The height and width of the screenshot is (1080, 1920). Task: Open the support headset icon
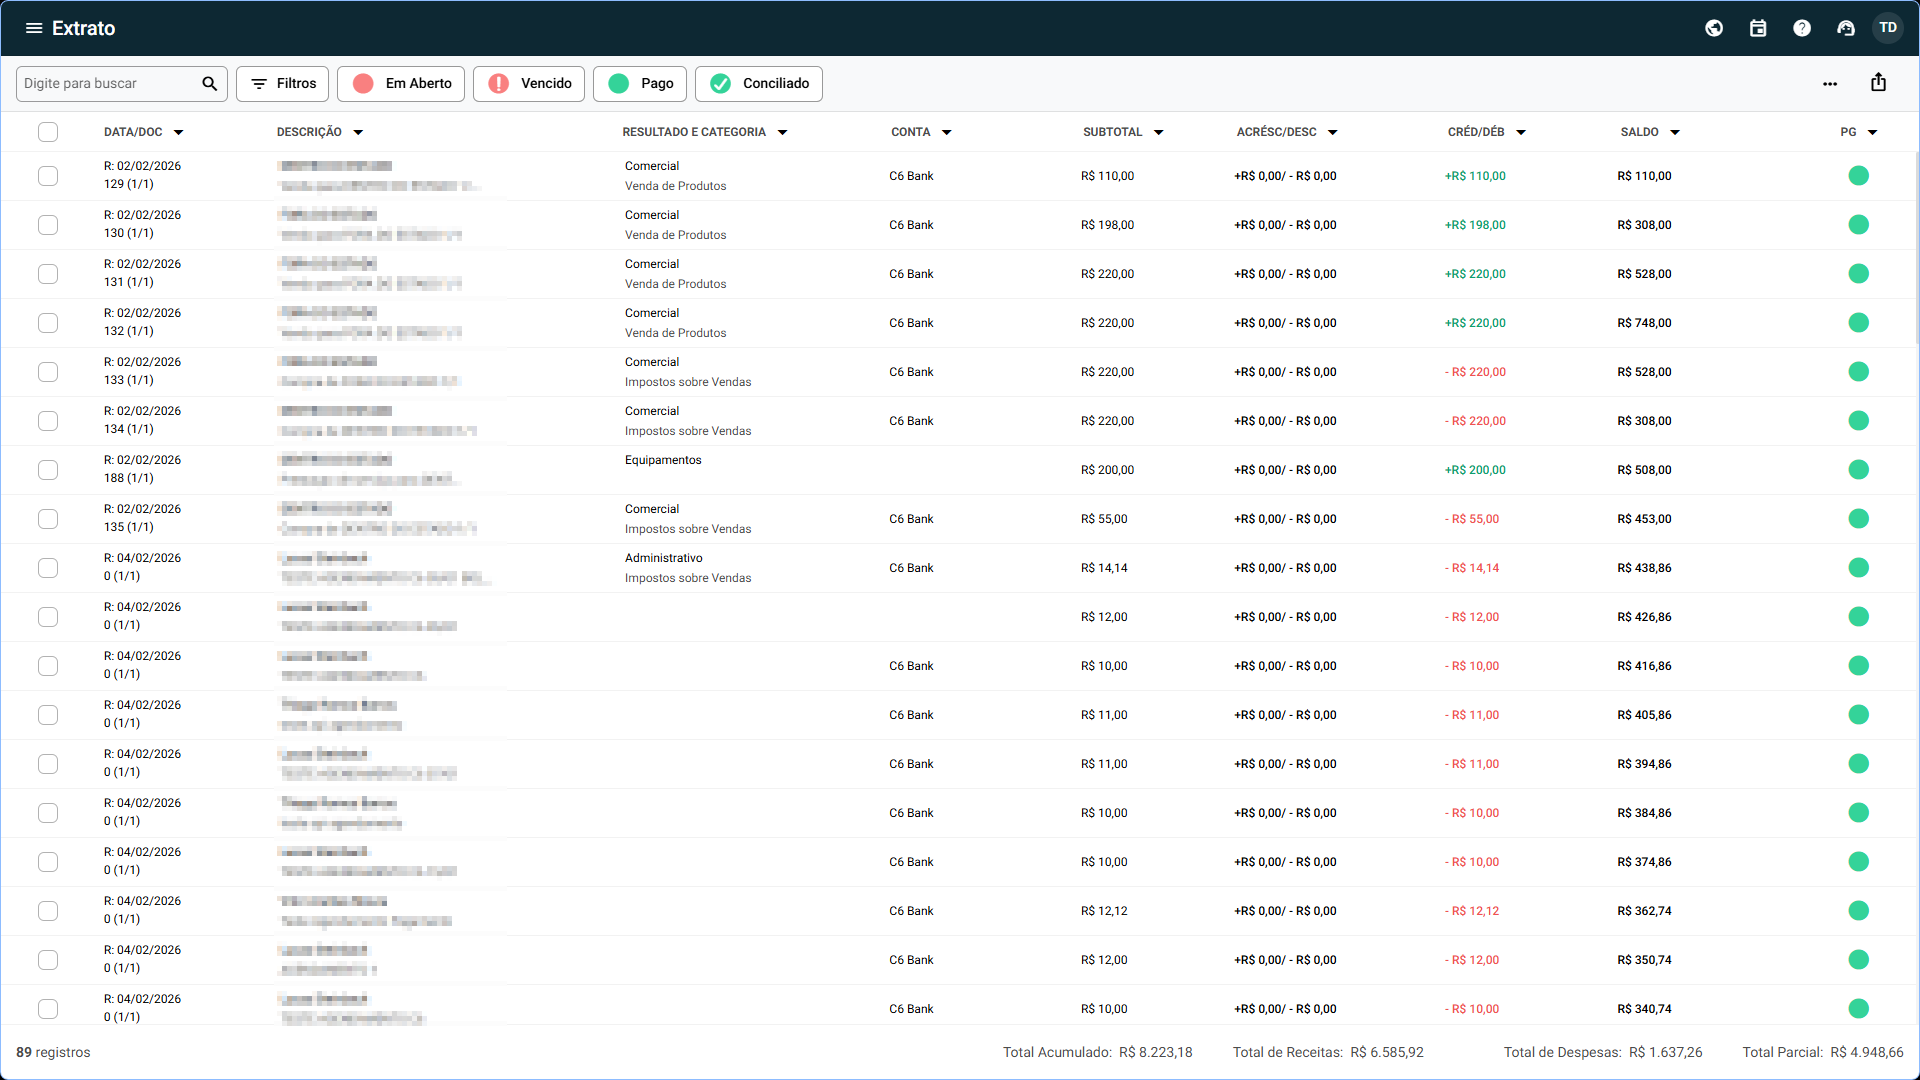pyautogui.click(x=1846, y=28)
